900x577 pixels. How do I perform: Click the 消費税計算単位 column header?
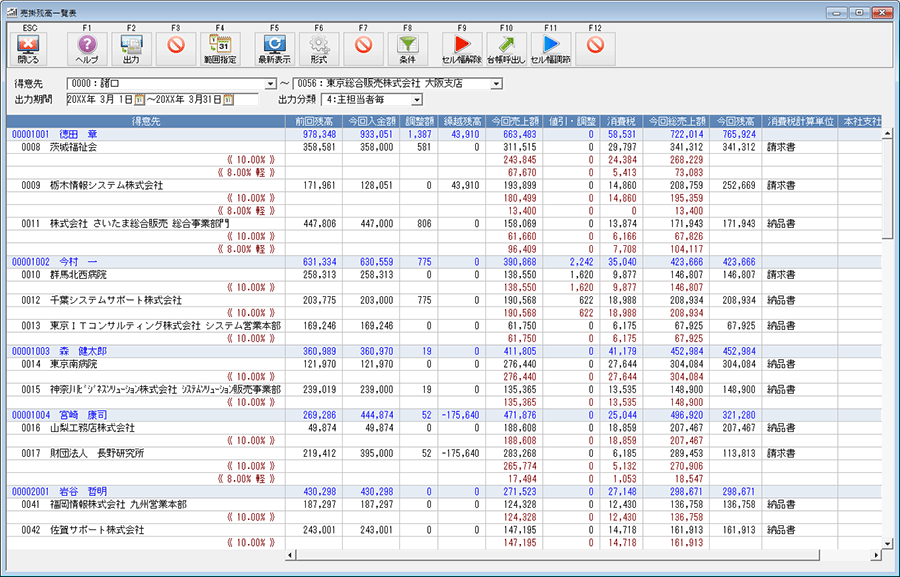tap(800, 121)
